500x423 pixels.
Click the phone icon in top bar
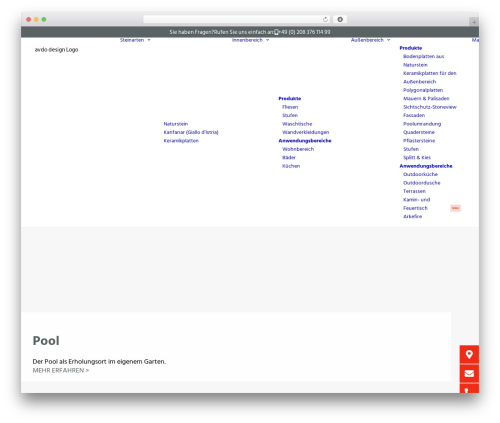coord(276,32)
